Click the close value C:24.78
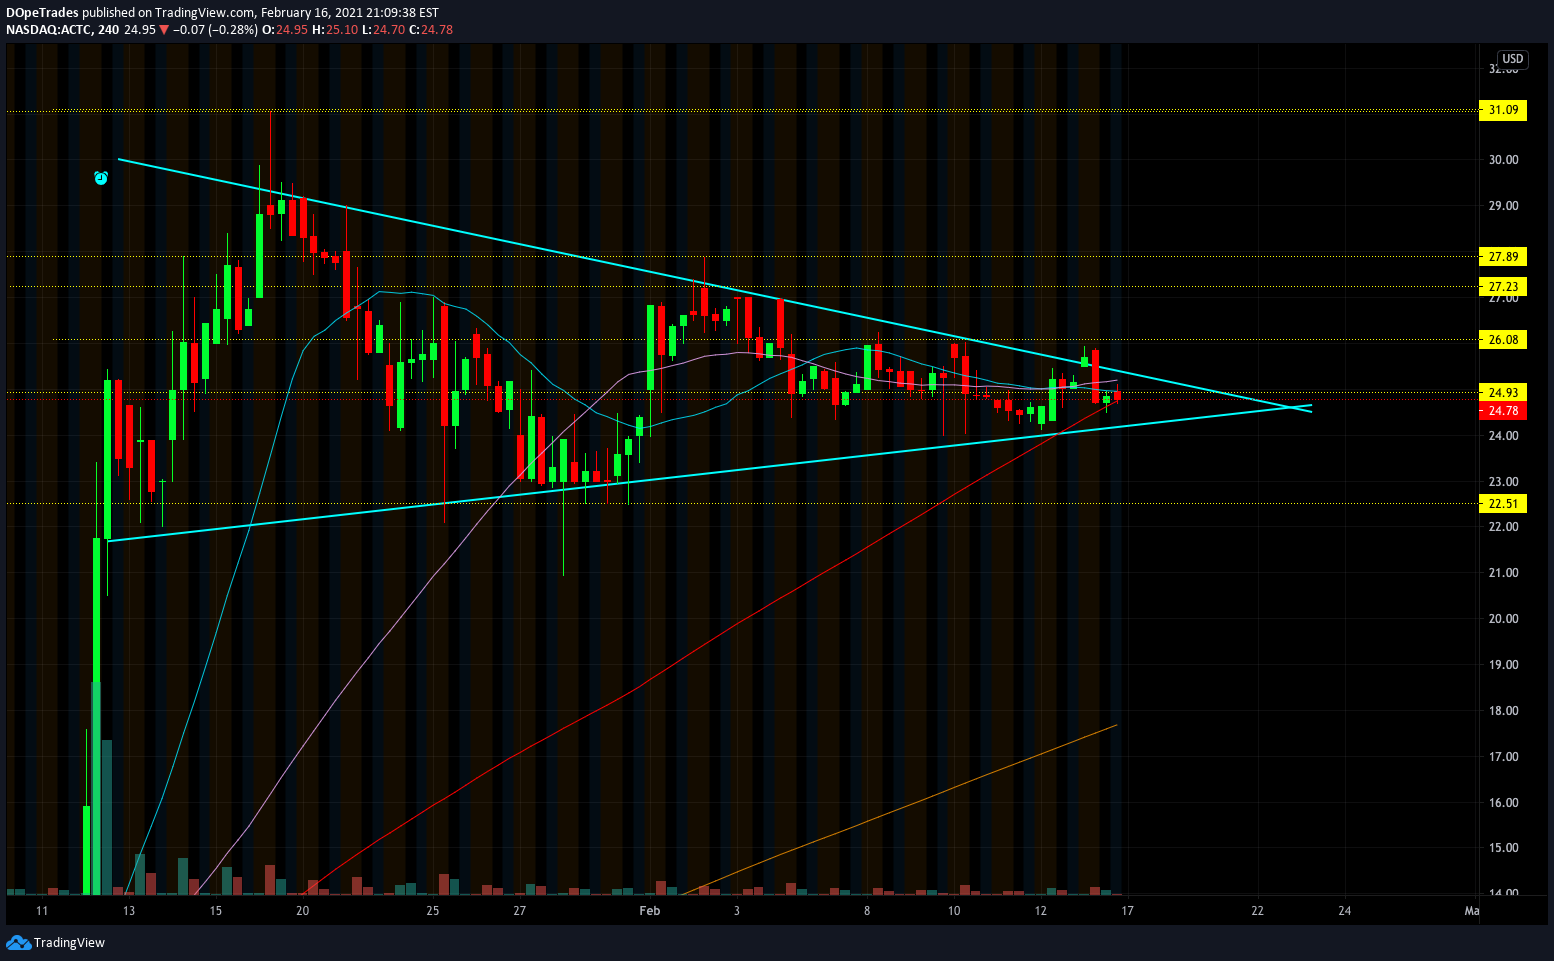This screenshot has width=1554, height=961. pos(430,30)
